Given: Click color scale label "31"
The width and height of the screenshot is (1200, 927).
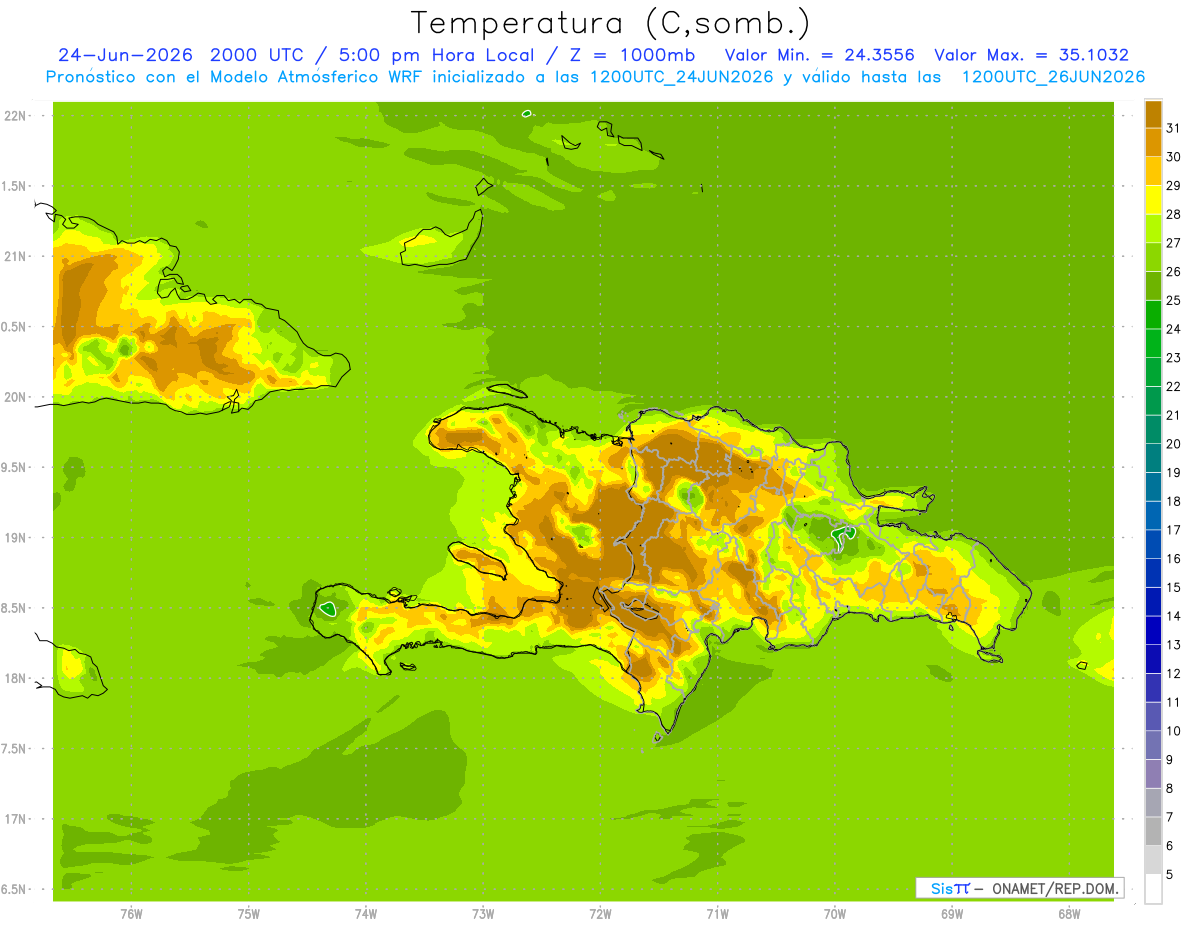Looking at the screenshot, I should (1173, 128).
